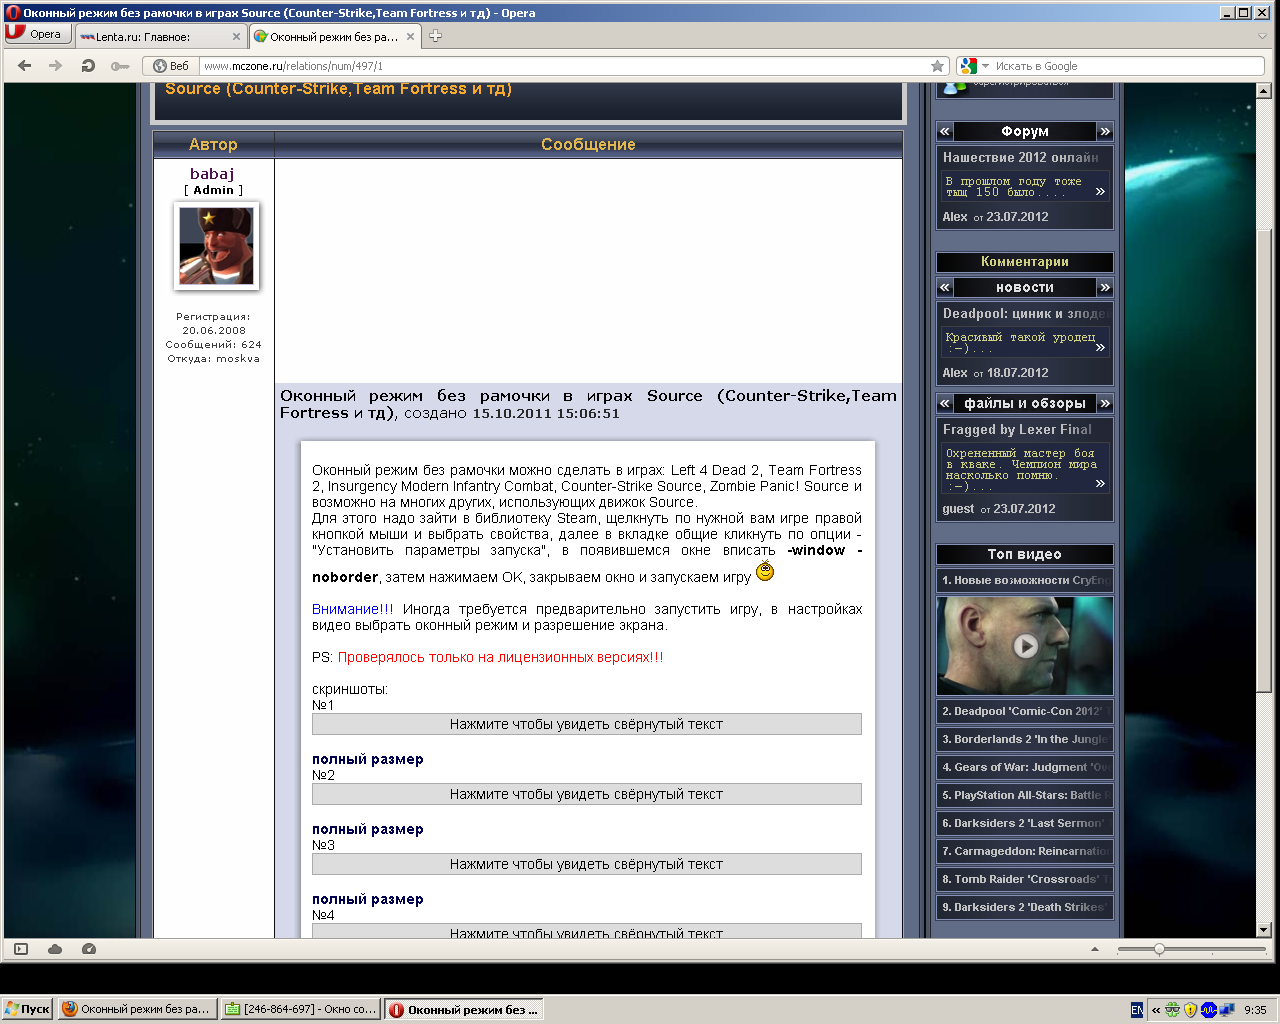Open comment arrow beside Охрененный мастер боя
Image resolution: width=1280 pixels, height=1024 pixels.
pyautogui.click(x=1100, y=483)
